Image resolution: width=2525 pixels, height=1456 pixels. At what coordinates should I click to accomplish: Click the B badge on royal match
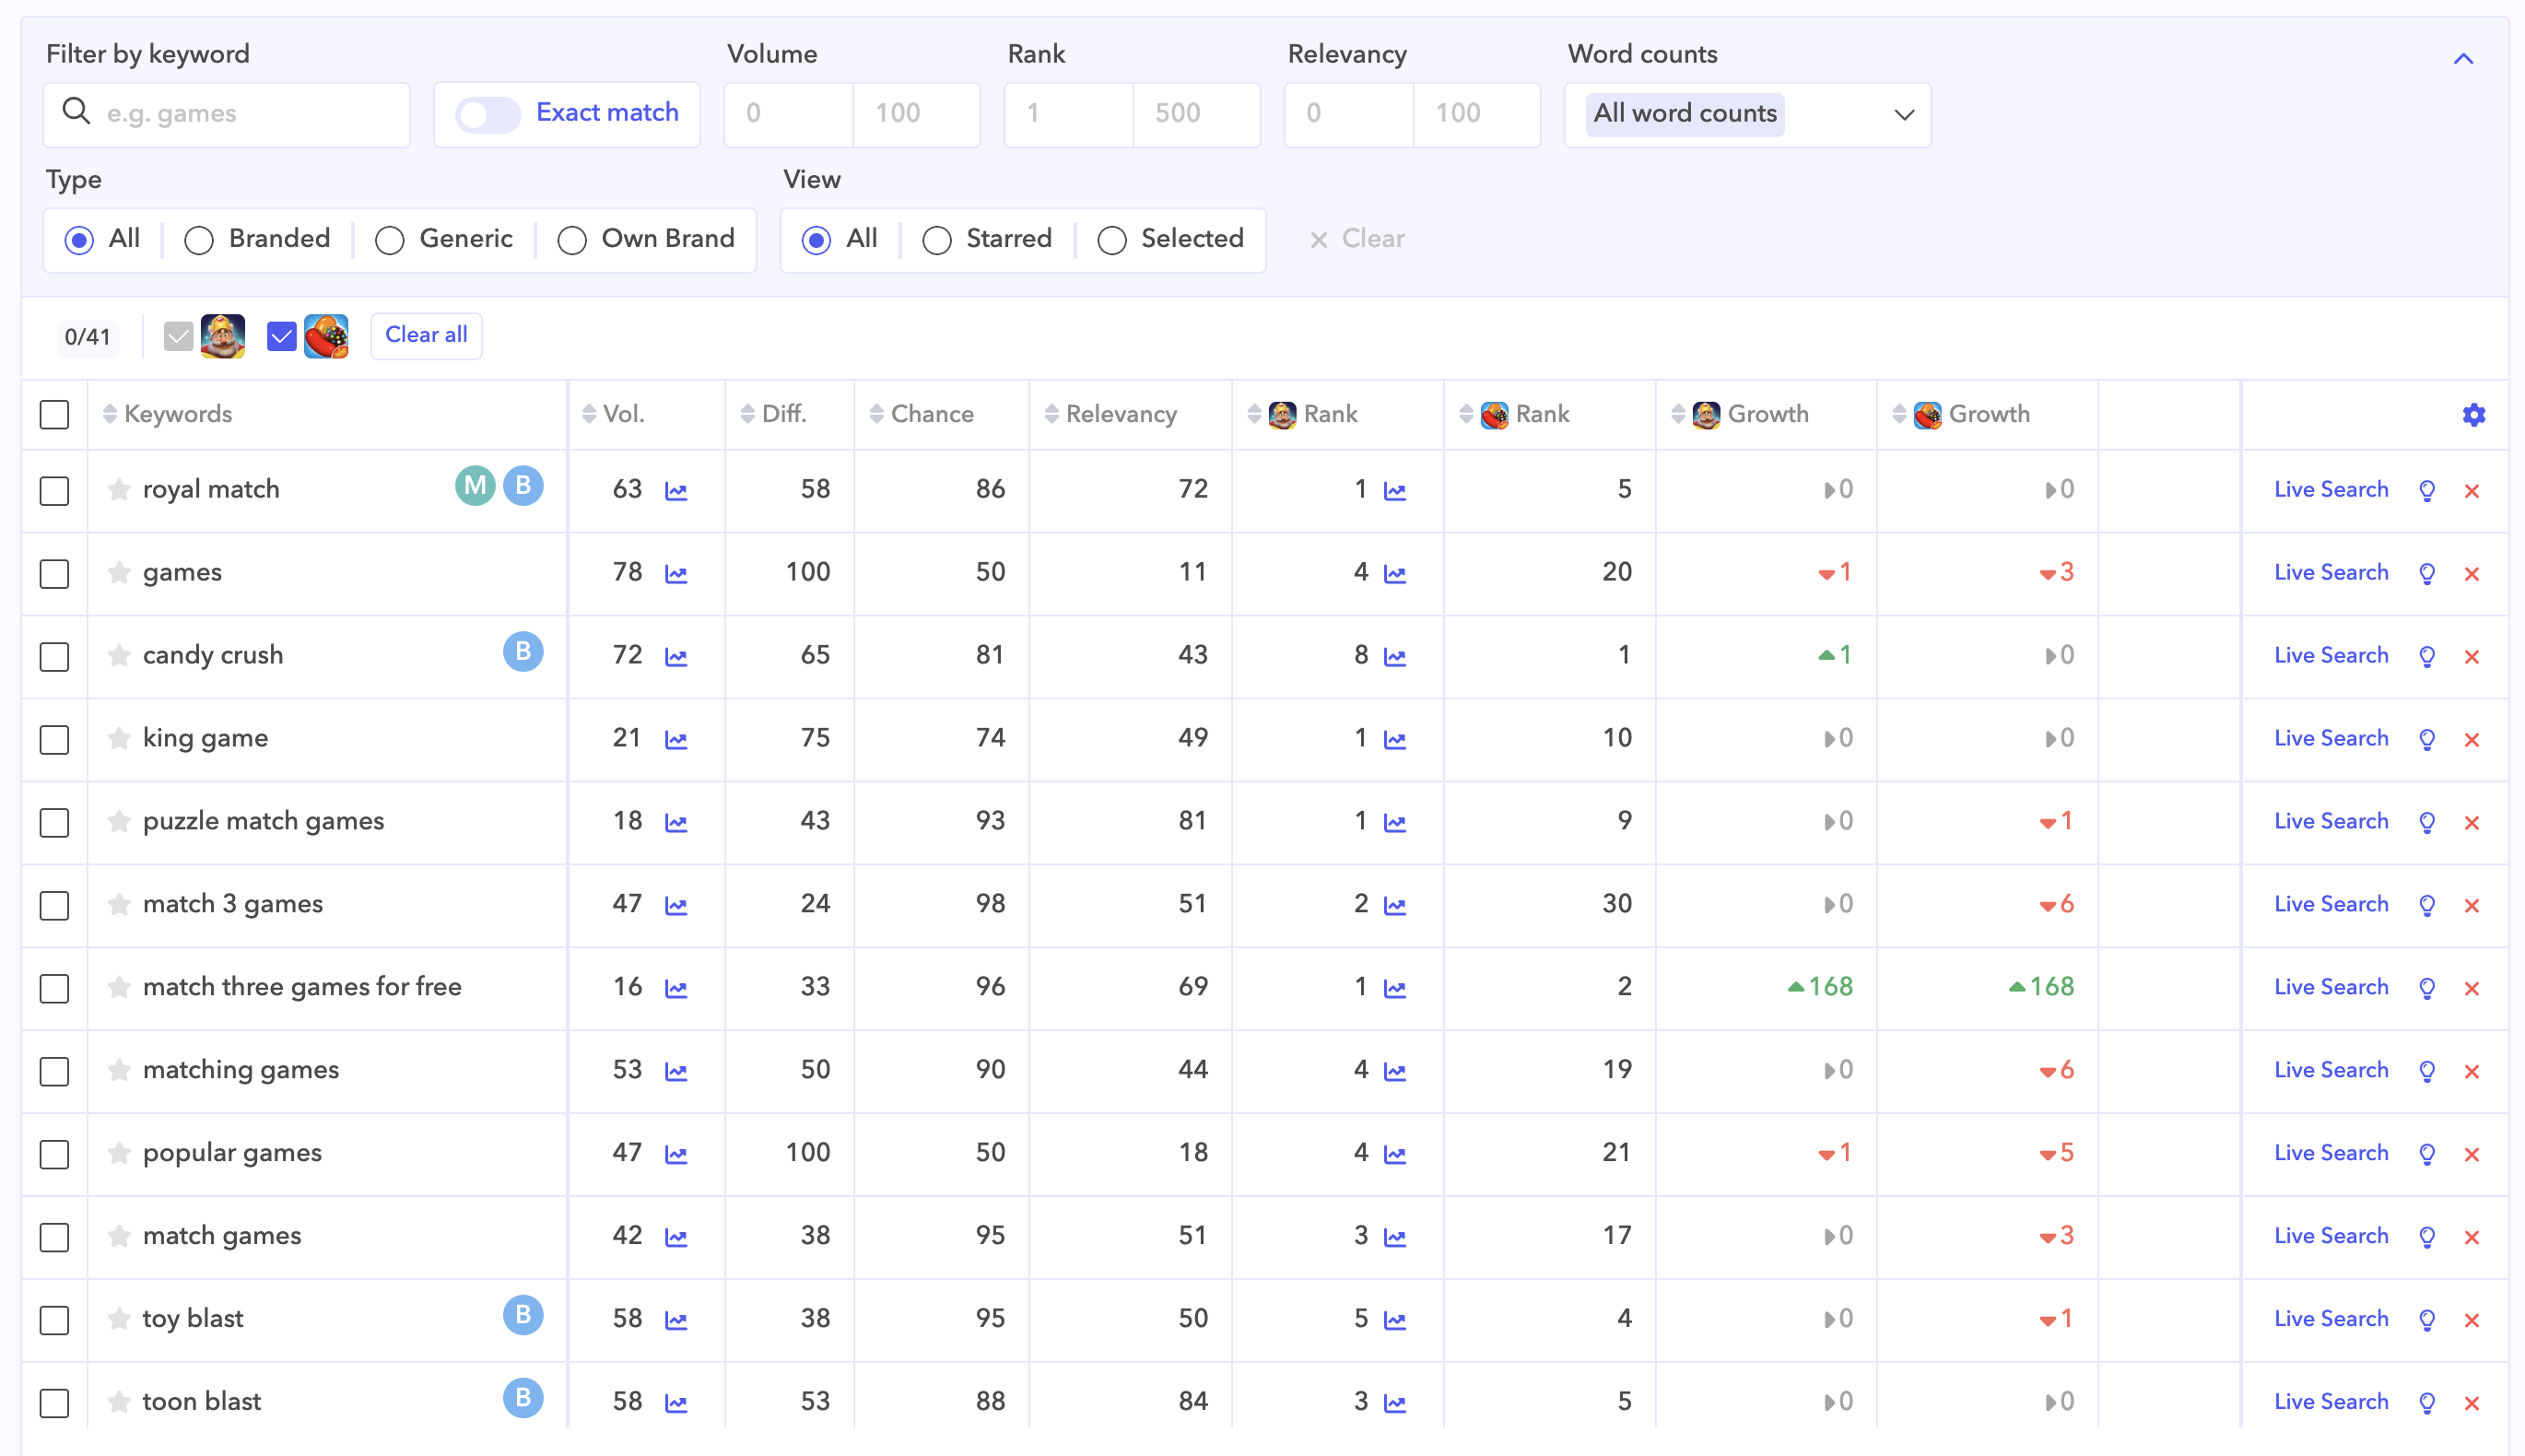point(523,486)
